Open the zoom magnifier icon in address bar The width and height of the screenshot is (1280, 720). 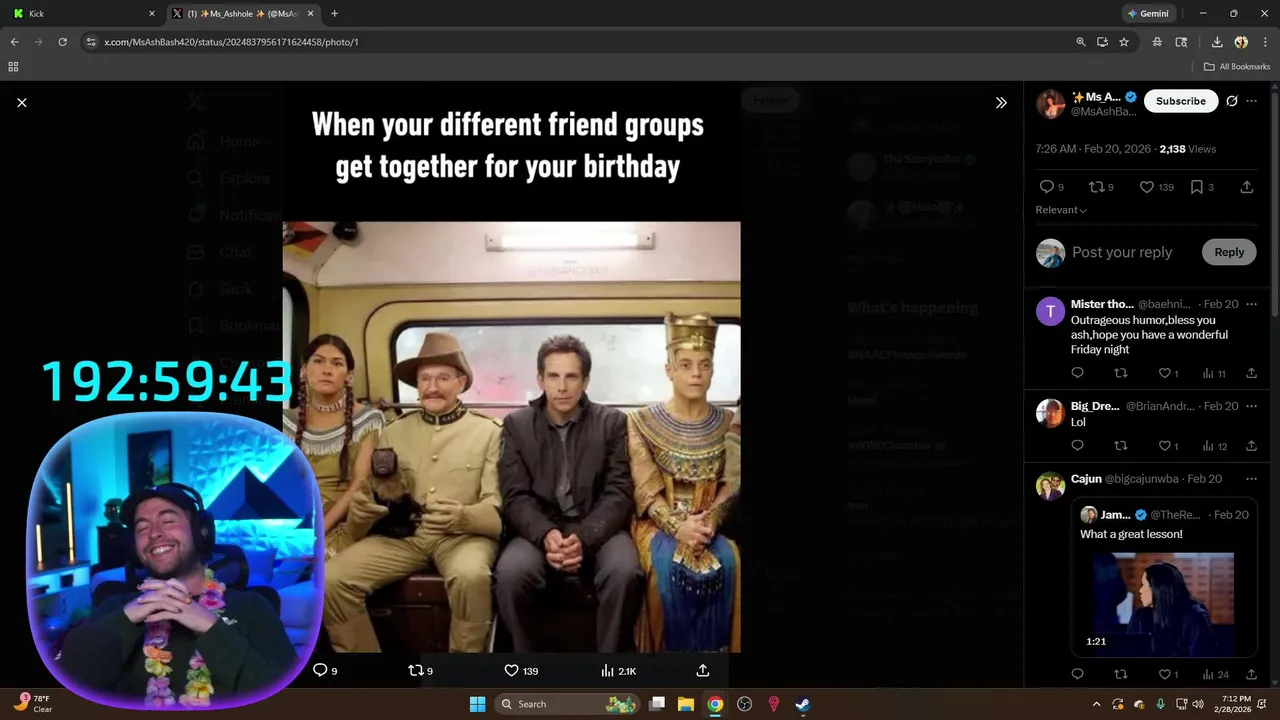click(x=1080, y=42)
